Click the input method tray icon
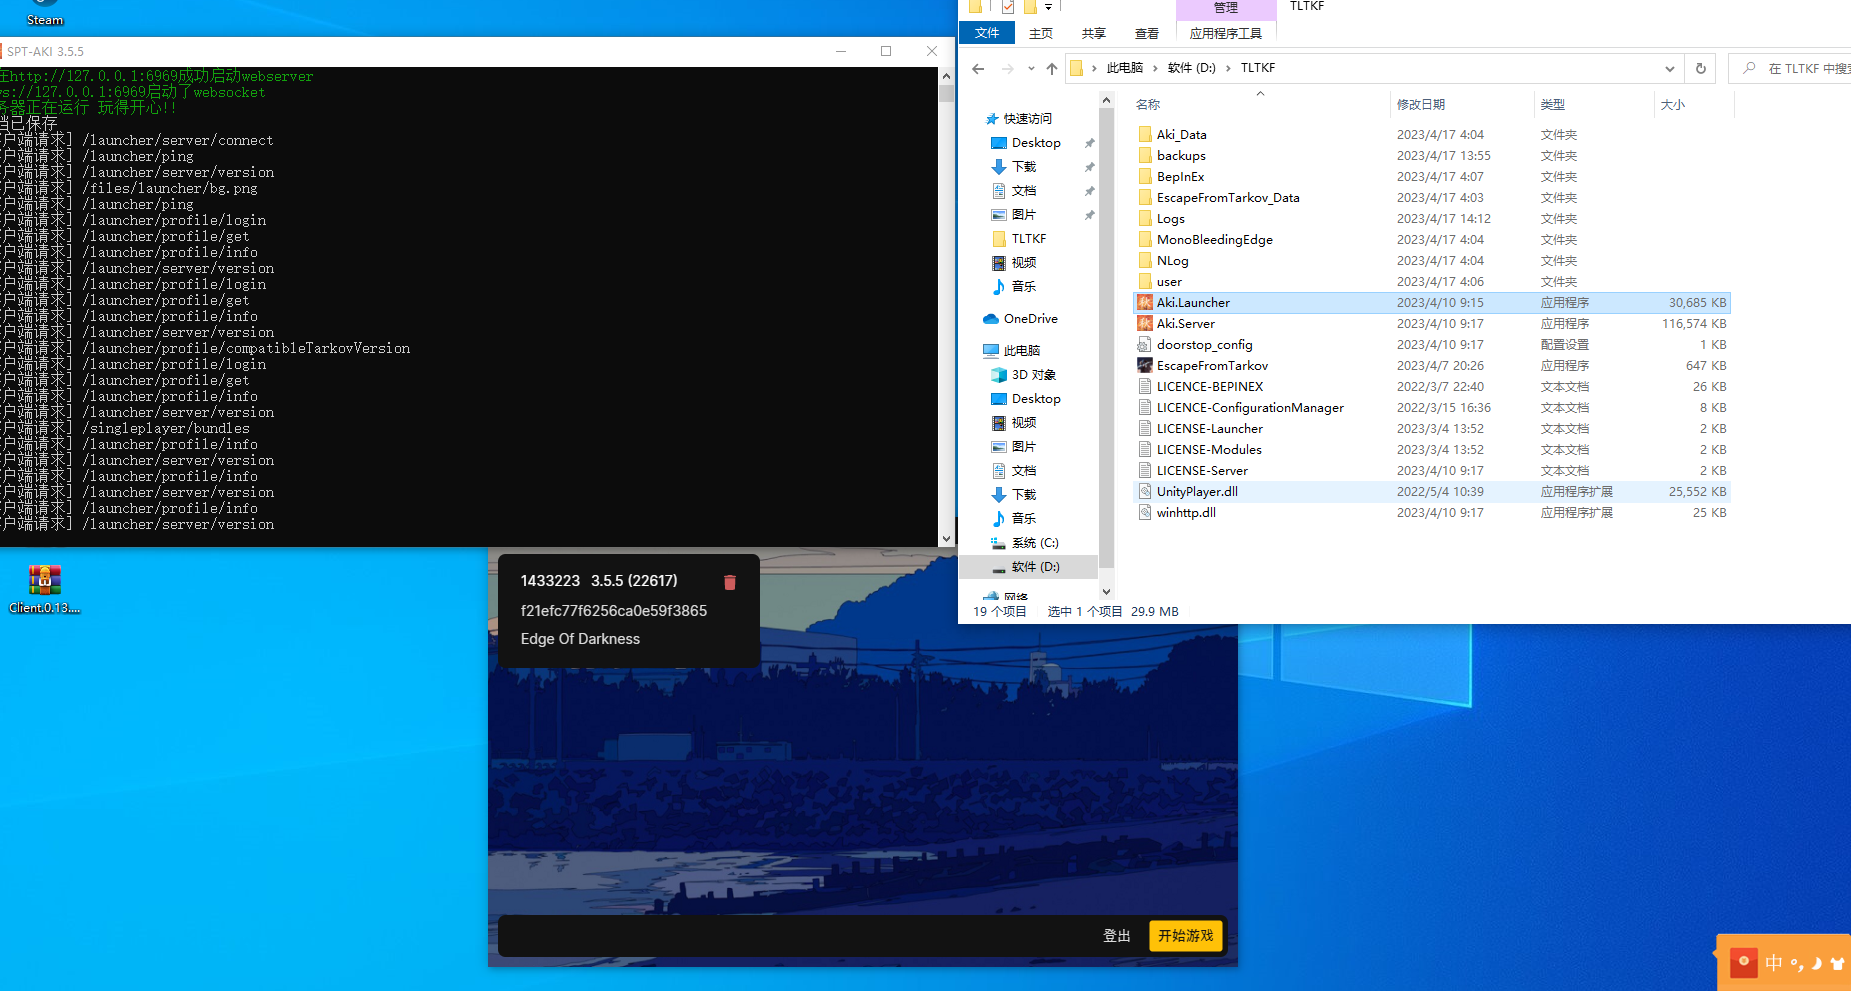 [x=1774, y=963]
